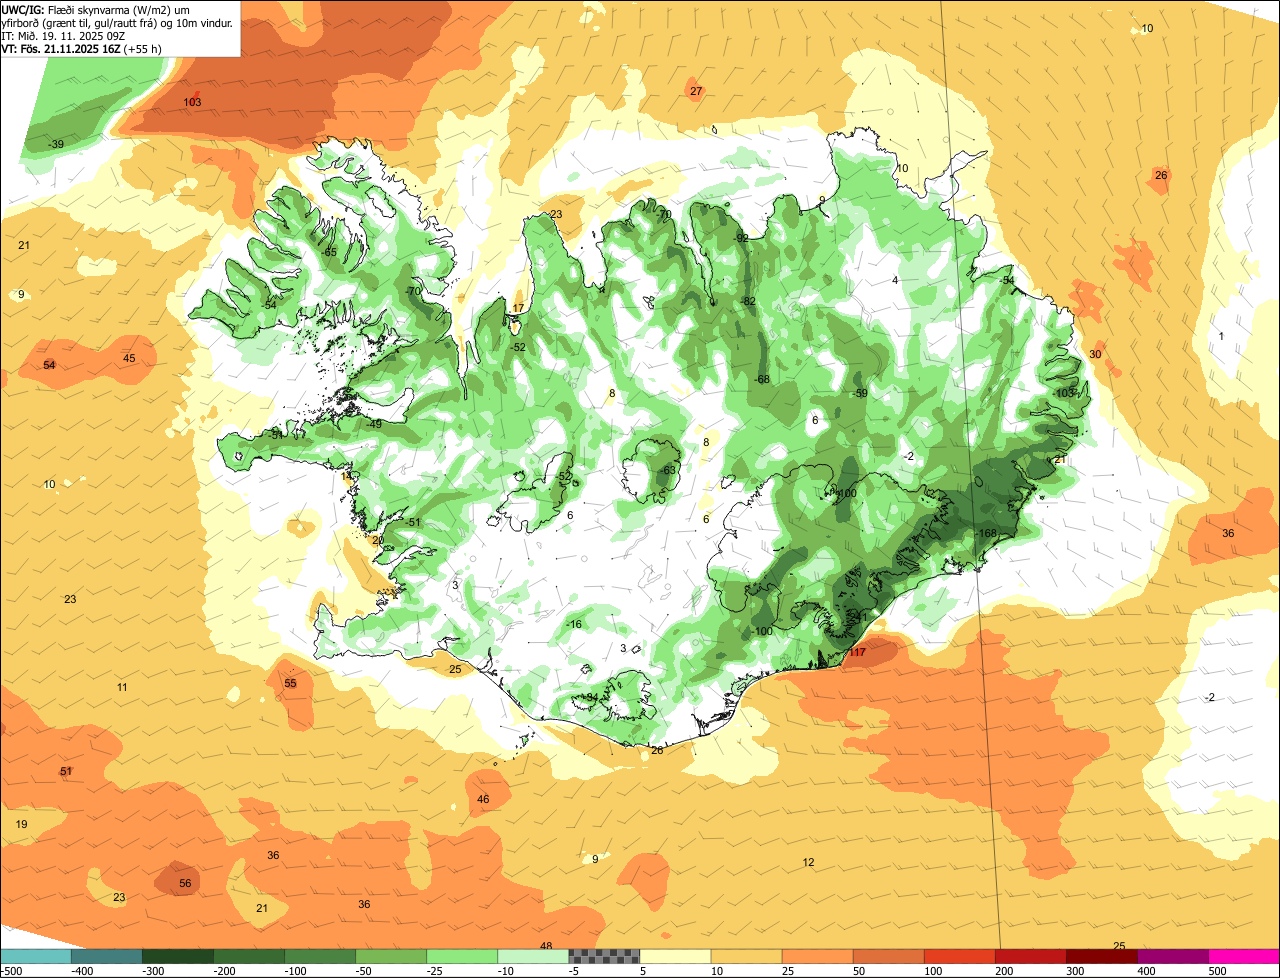This screenshot has height=978, width=1280.
Task: Select the red 117 value on the southeast coast
Action: tap(856, 652)
